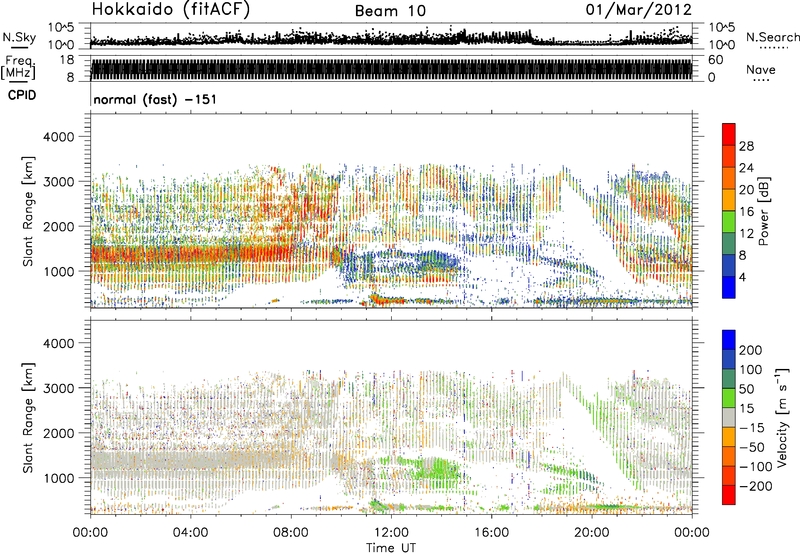Click the bright blue bottom Power colorbar segment
800x554 pixels.
click(x=729, y=287)
